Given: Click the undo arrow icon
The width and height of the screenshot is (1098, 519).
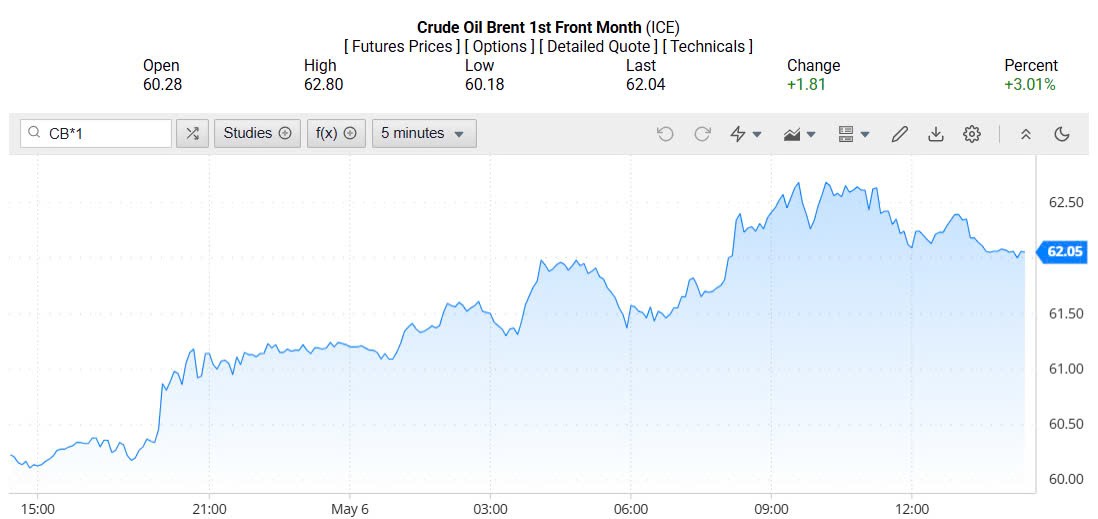Looking at the screenshot, I should click(x=665, y=134).
